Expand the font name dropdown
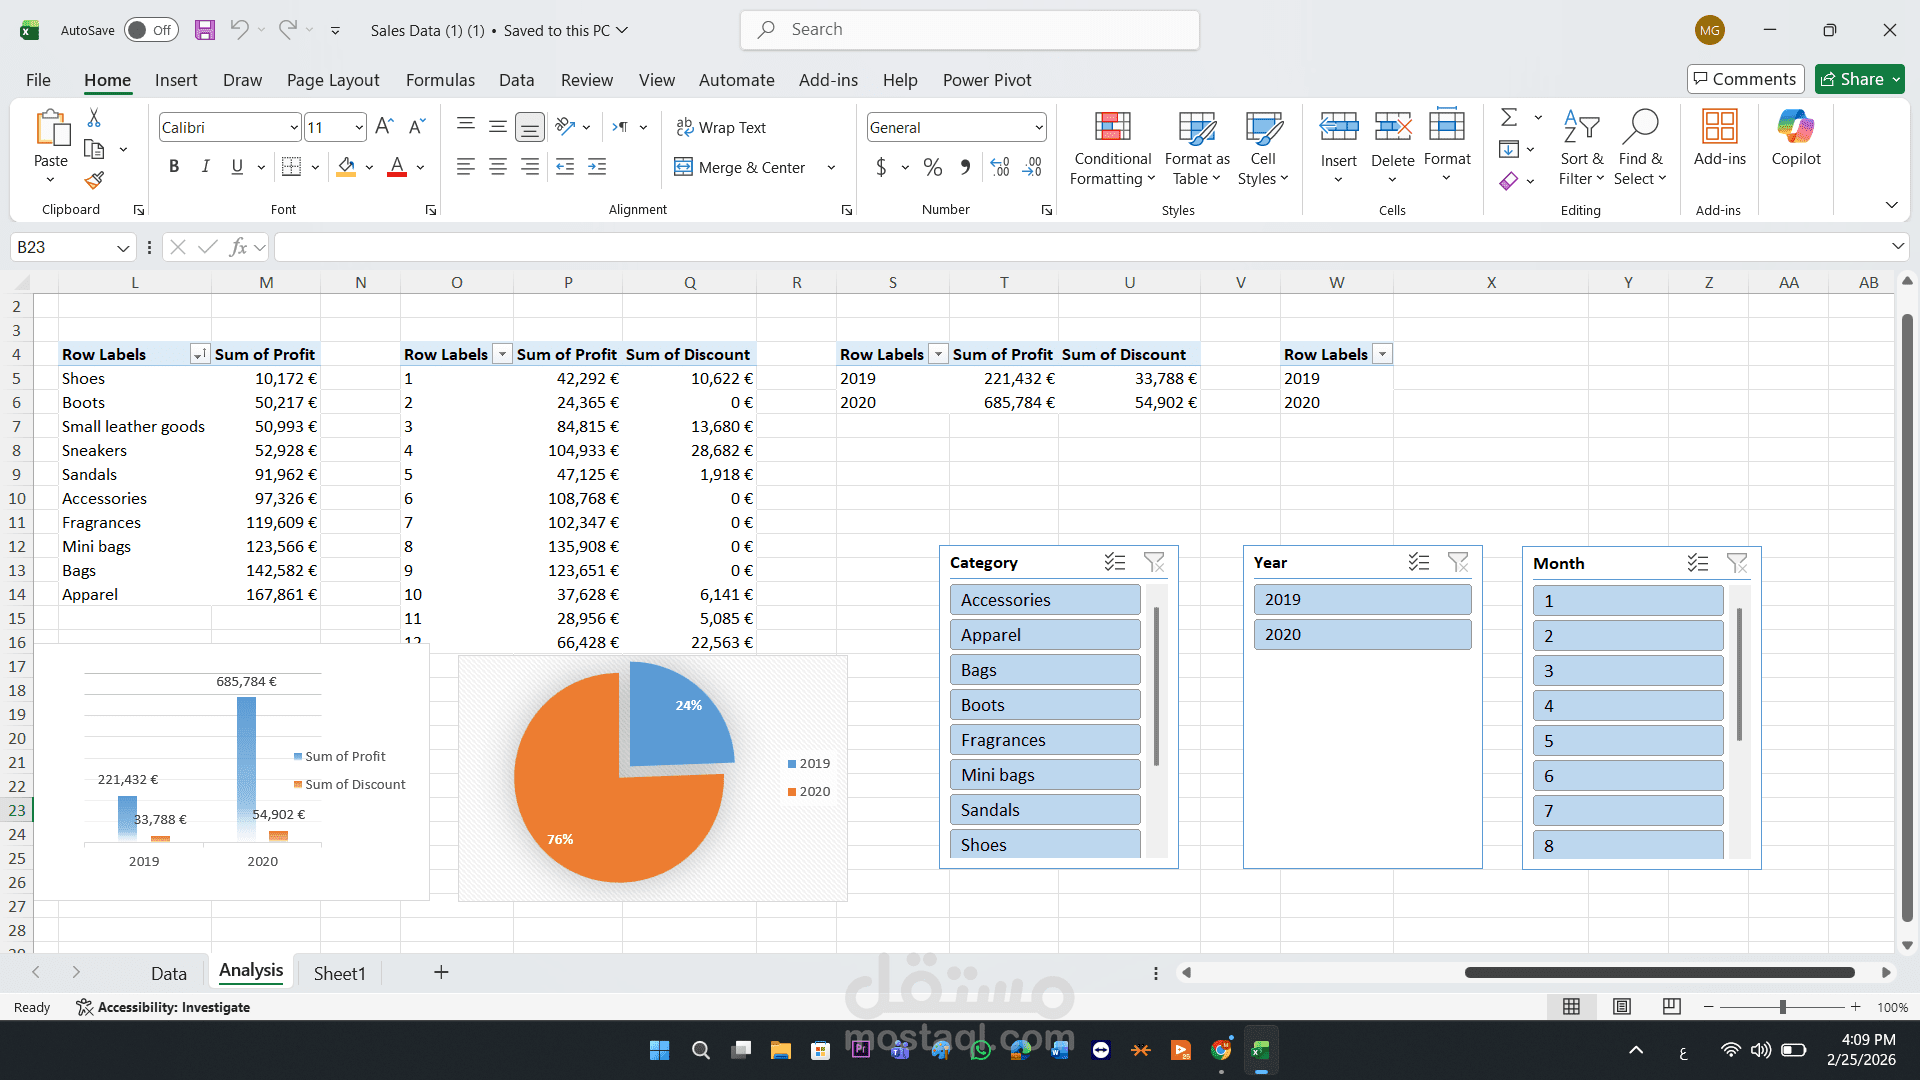 coord(293,127)
